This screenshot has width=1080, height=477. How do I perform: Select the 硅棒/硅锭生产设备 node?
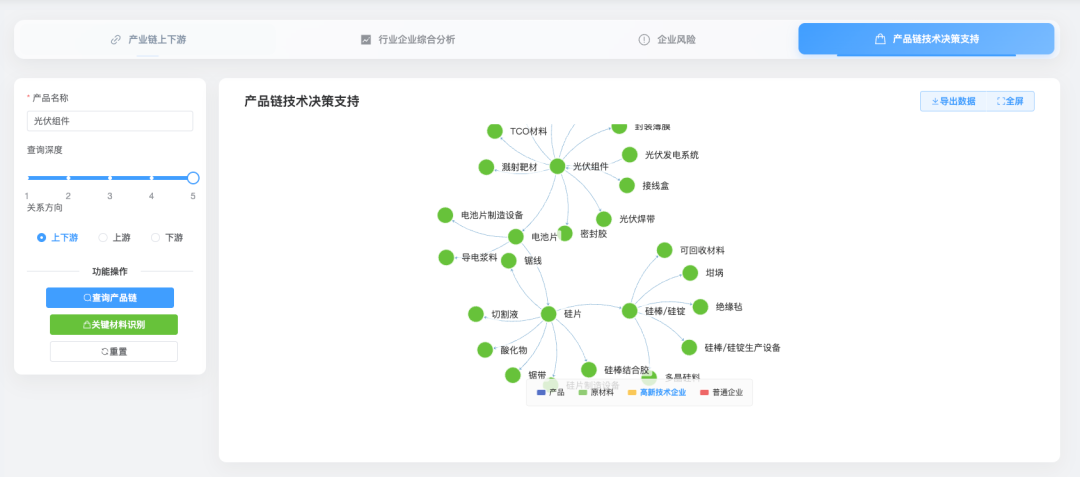(689, 347)
